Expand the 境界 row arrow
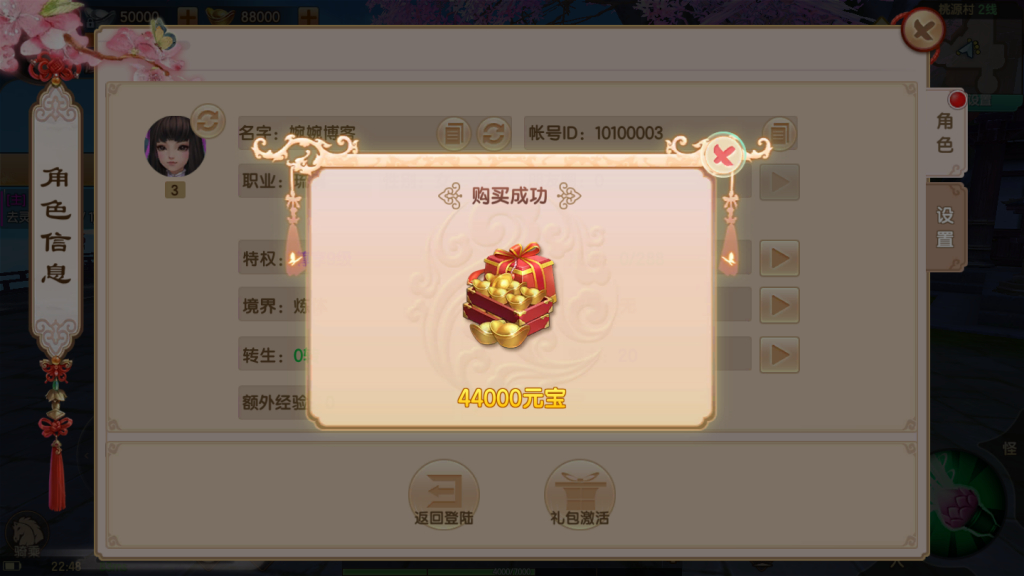The height and width of the screenshot is (576, 1024). coord(780,305)
